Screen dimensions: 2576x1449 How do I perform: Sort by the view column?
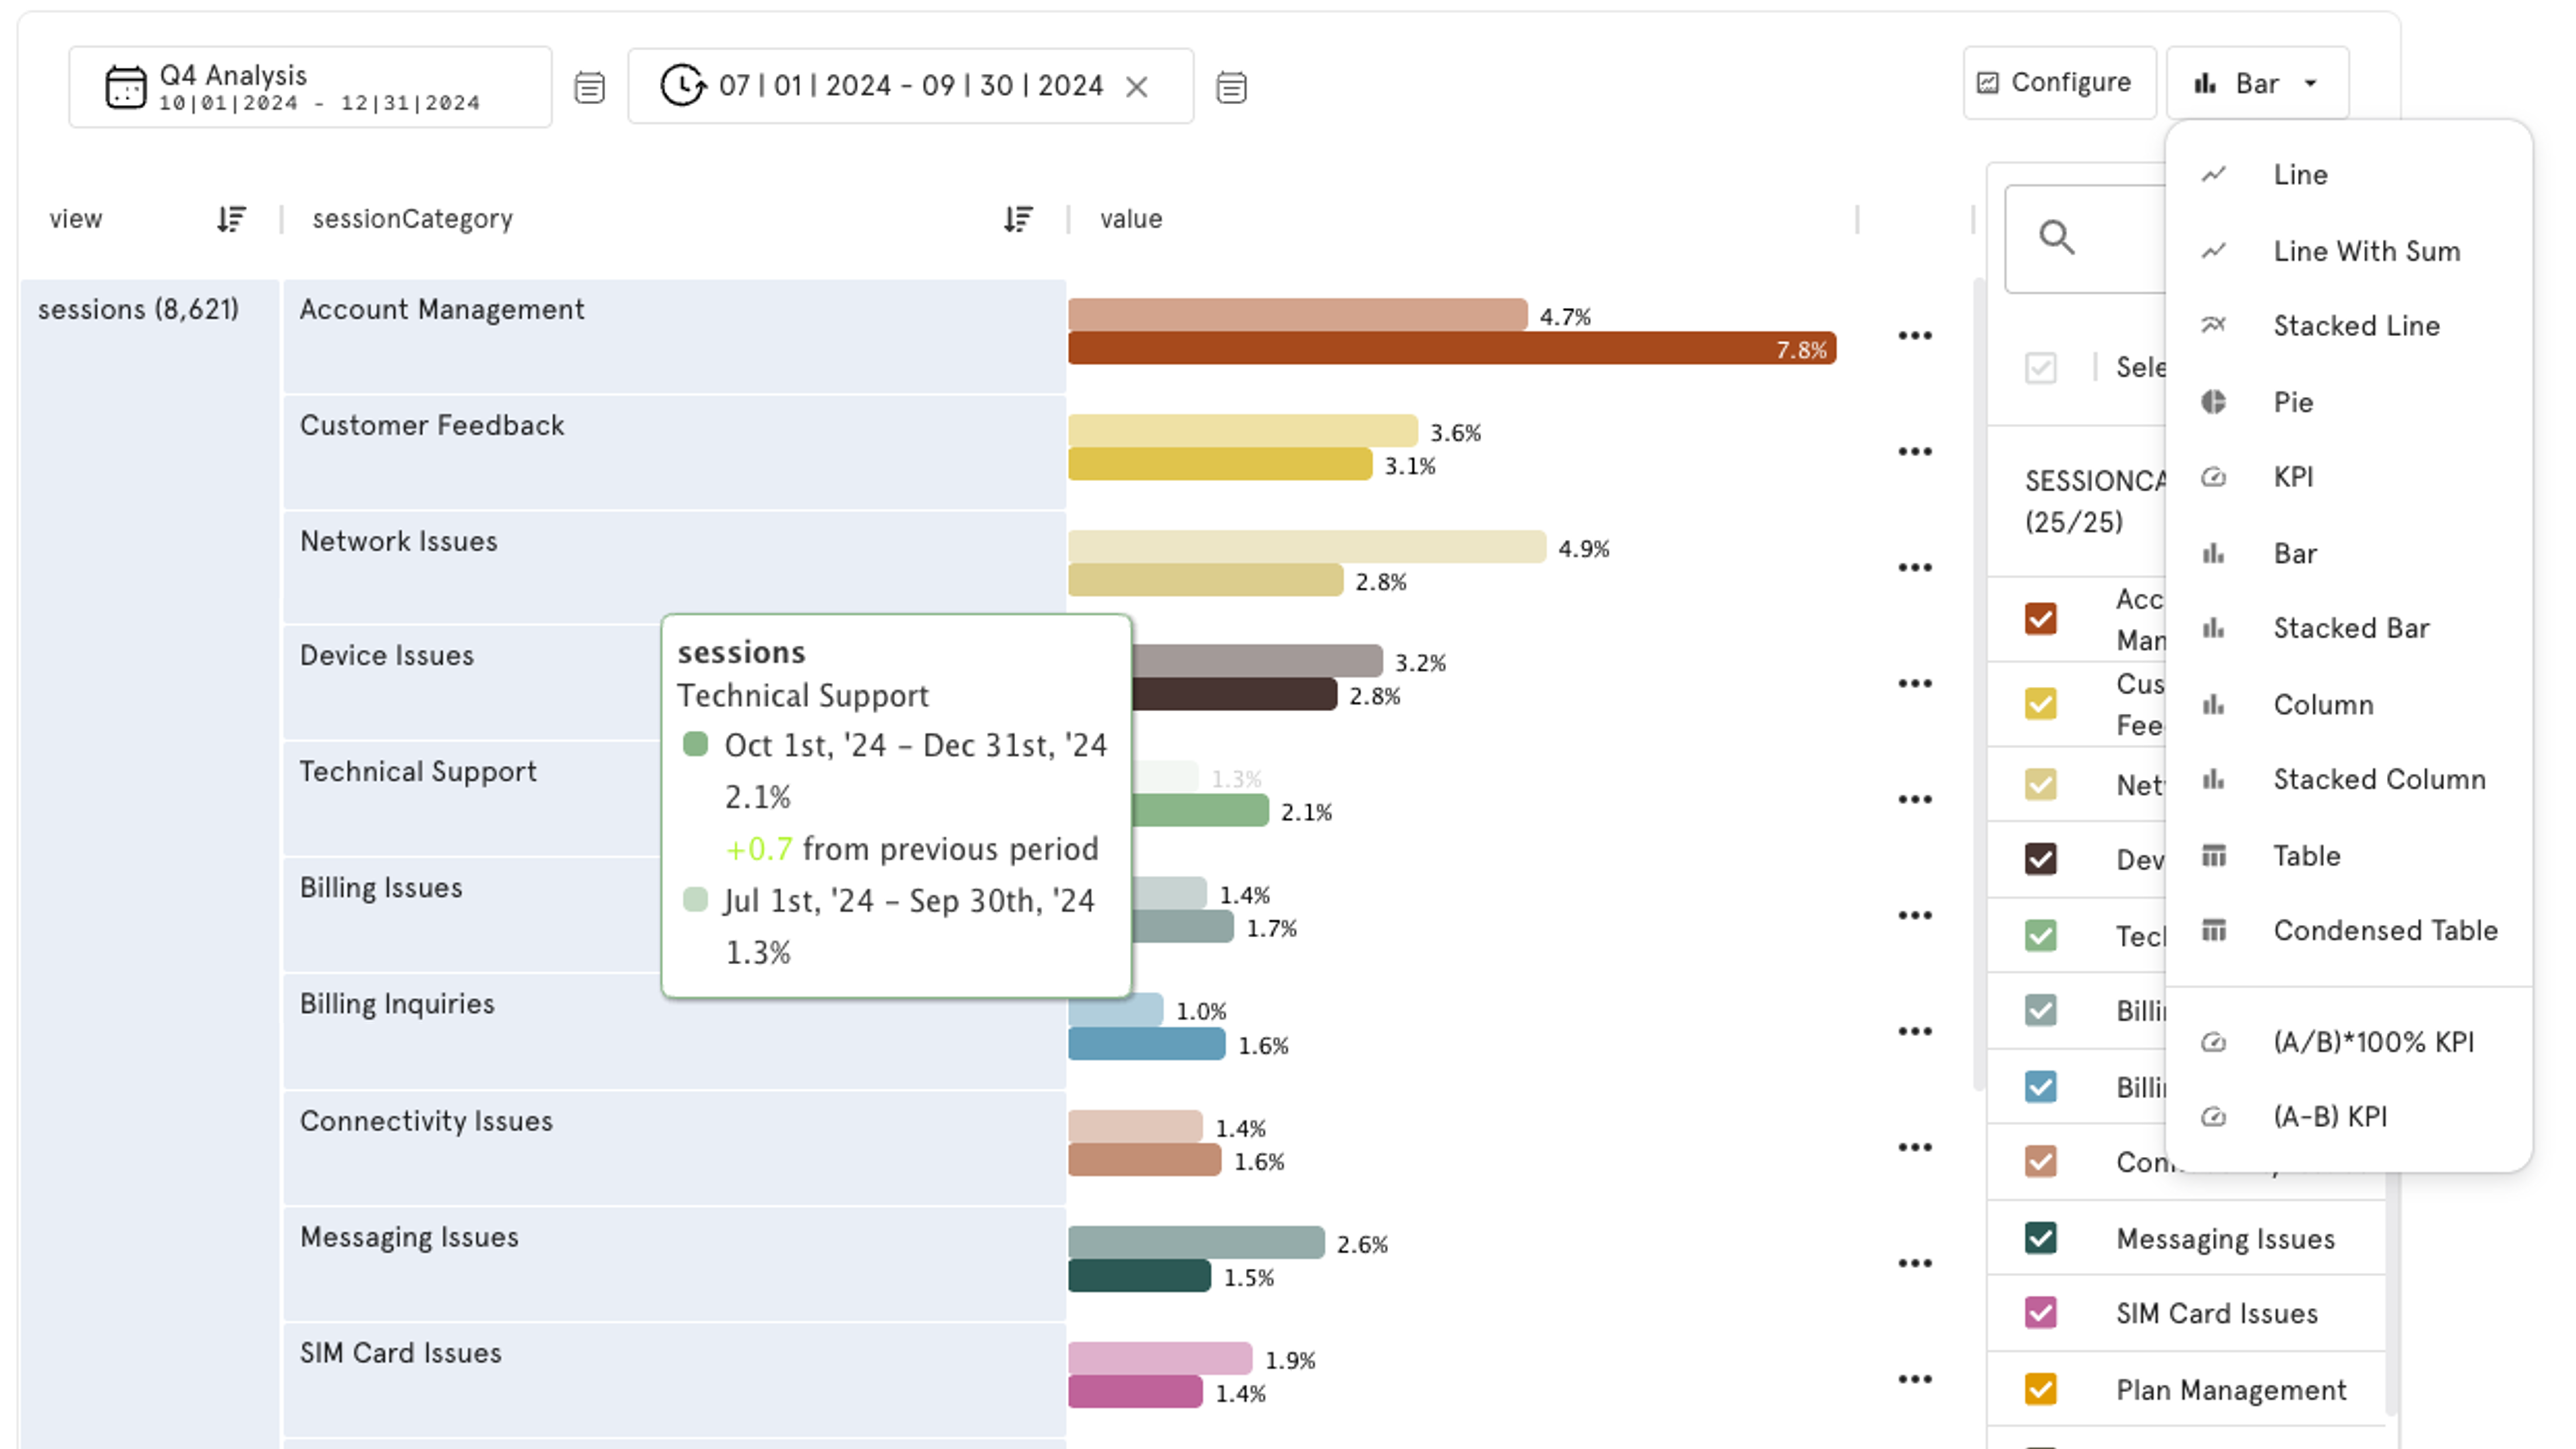tap(231, 219)
